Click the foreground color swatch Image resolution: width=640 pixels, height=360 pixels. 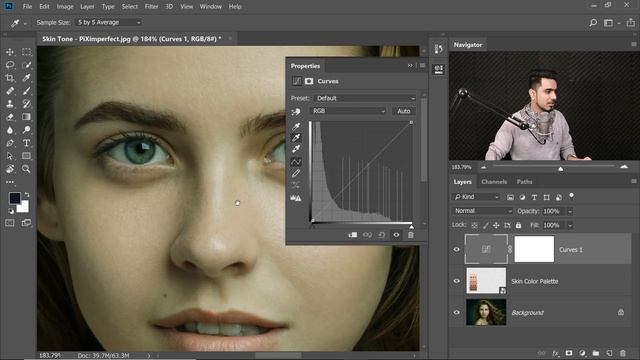point(15,198)
